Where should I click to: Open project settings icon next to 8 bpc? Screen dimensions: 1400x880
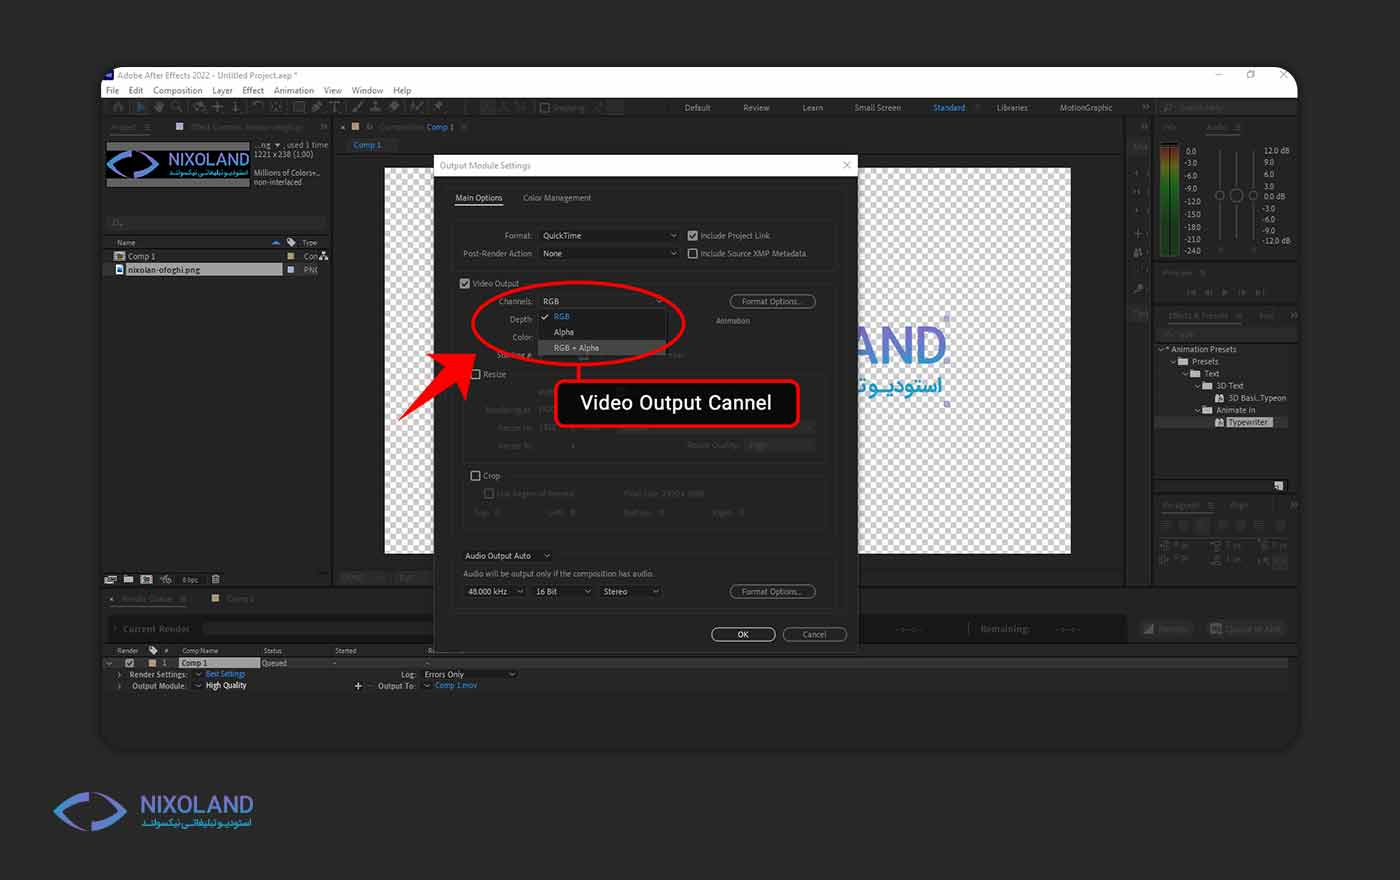click(x=165, y=579)
